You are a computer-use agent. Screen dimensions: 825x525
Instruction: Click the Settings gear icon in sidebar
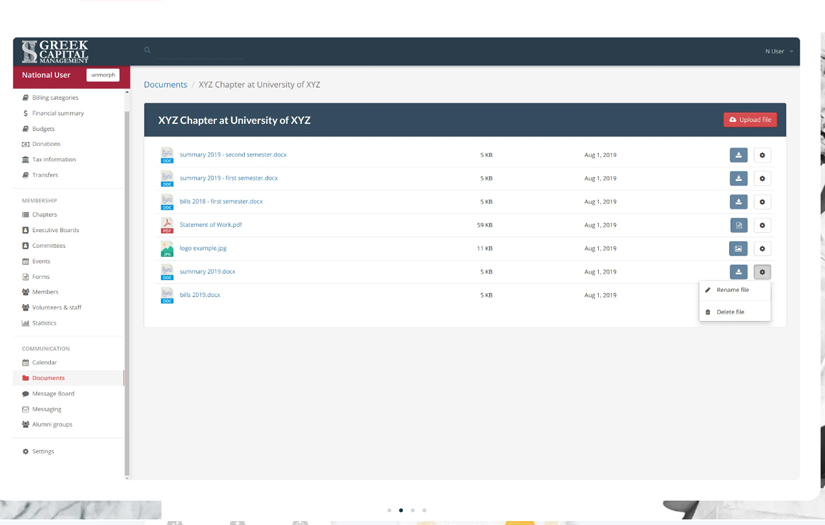point(25,451)
